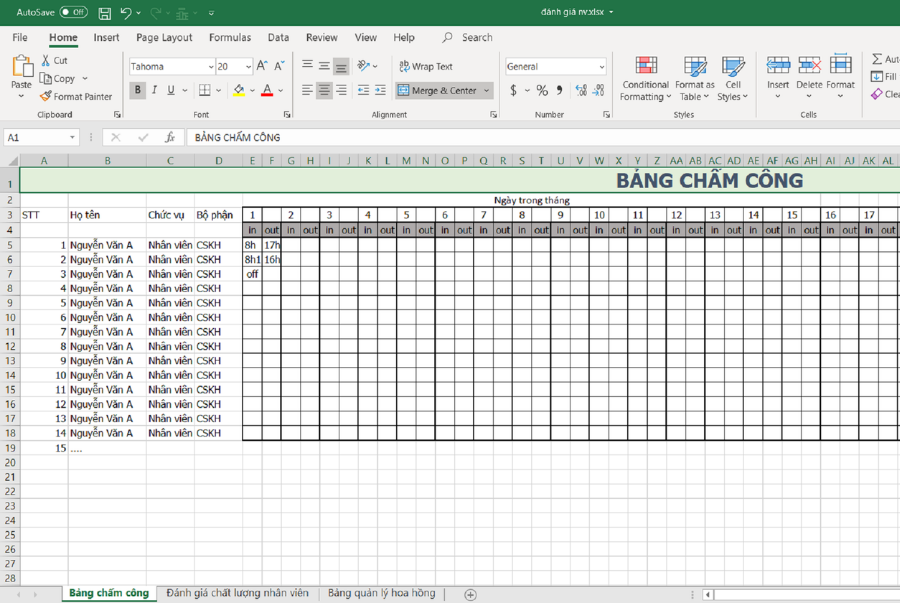Toggle Bold formatting

[x=138, y=90]
